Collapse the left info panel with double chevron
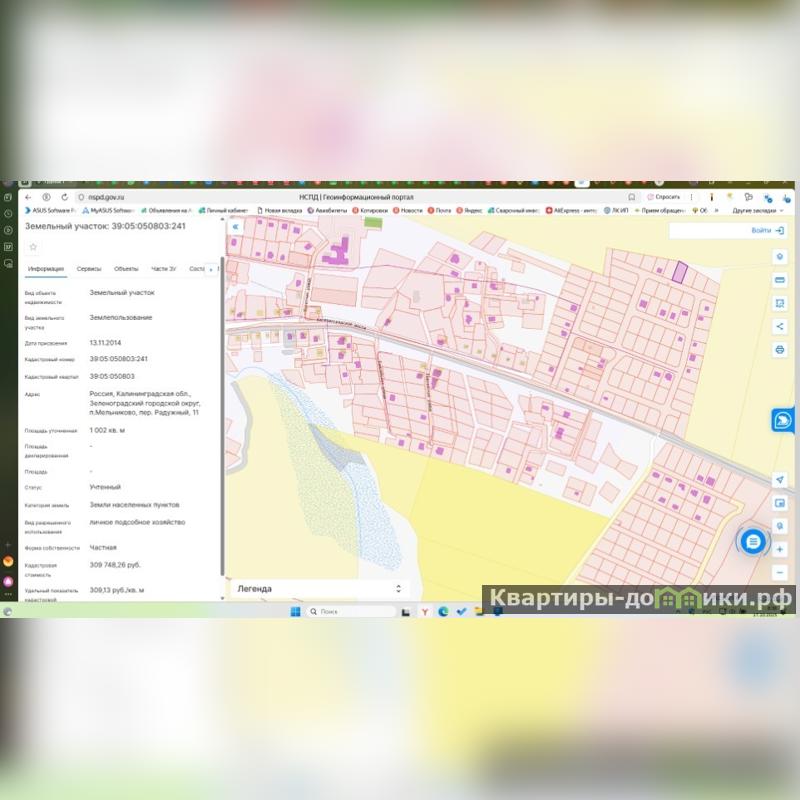Image resolution: width=800 pixels, height=800 pixels. [235, 227]
